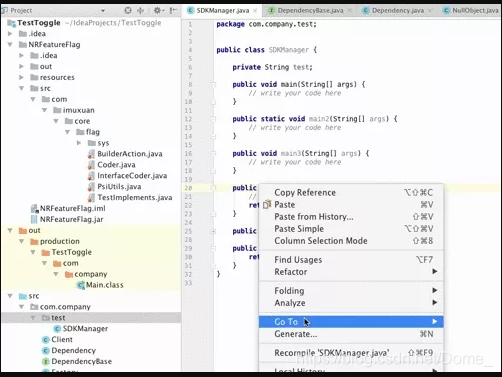Viewport: 502px width, 377px height.
Task: Choose Paste from History menu item
Action: pyautogui.click(x=351, y=217)
